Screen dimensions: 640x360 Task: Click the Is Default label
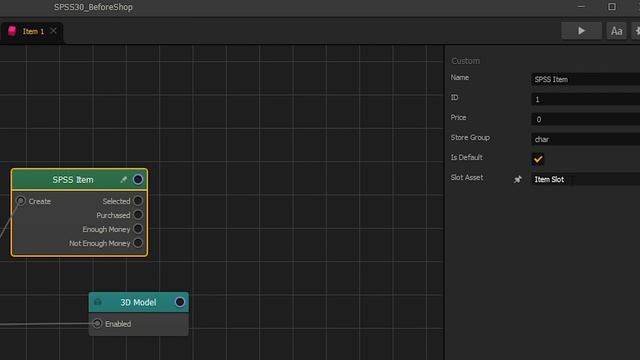point(467,158)
